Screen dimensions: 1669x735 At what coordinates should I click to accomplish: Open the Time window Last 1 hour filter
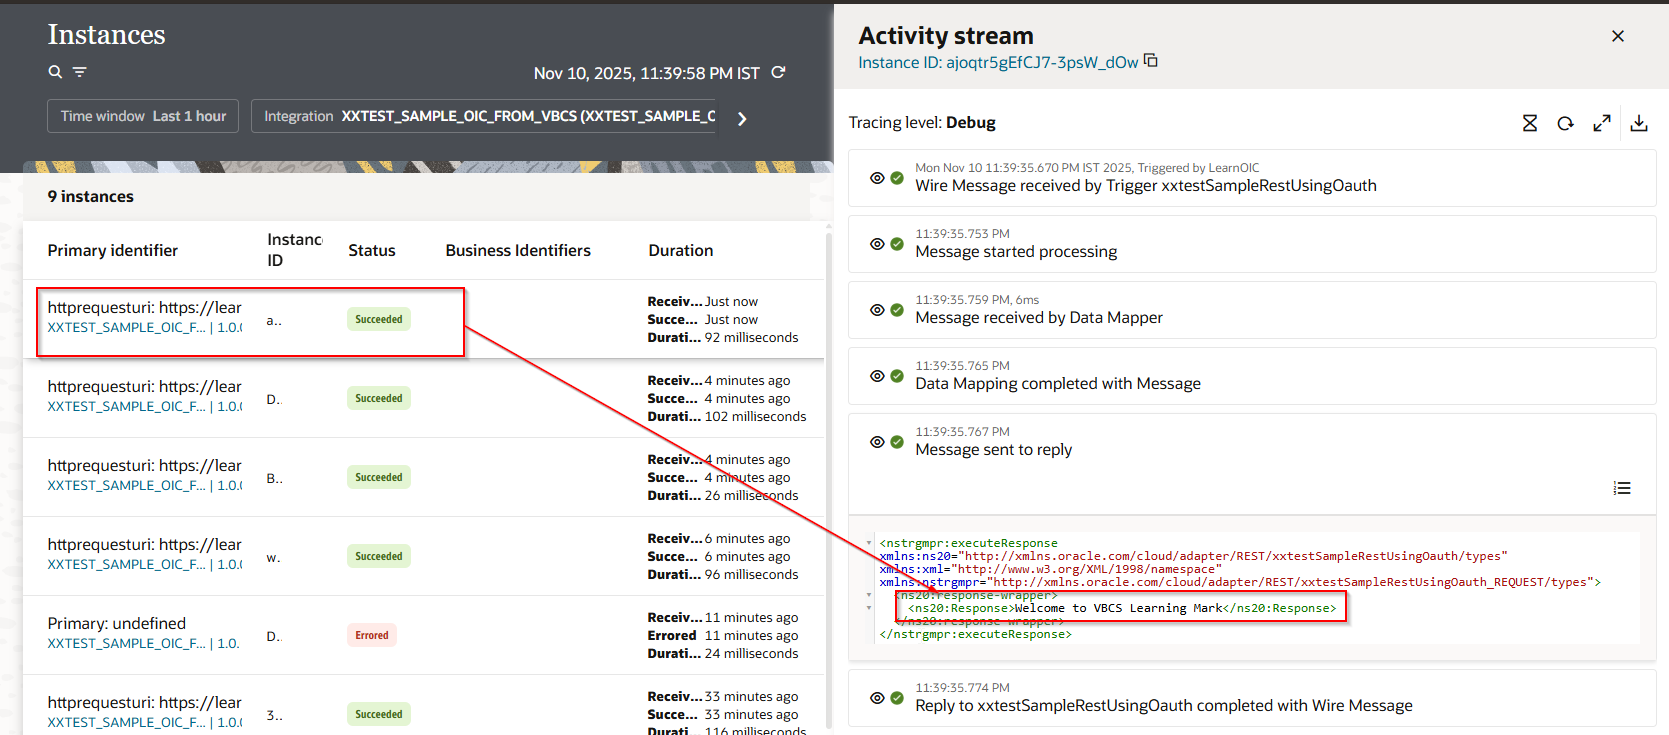[143, 116]
